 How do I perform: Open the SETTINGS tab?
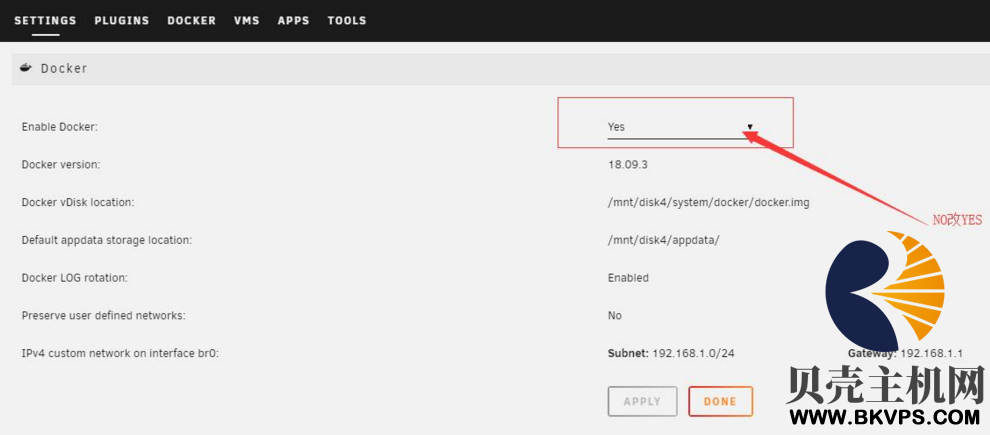pos(45,20)
